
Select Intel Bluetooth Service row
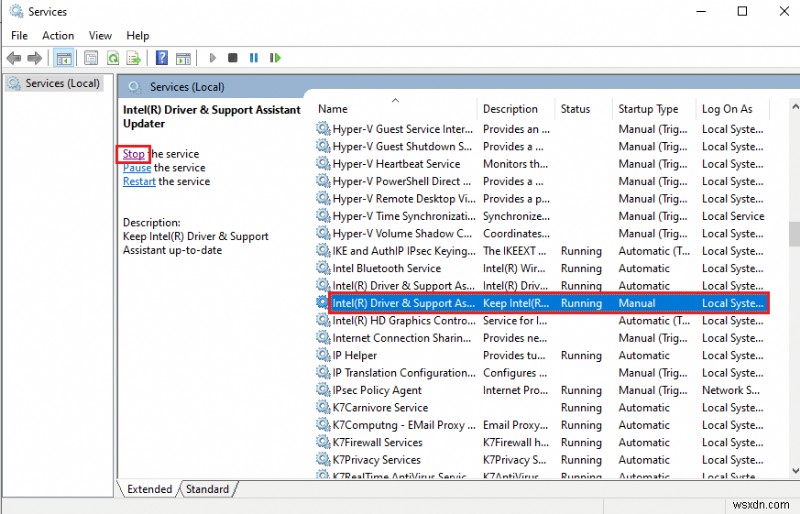pyautogui.click(x=541, y=268)
